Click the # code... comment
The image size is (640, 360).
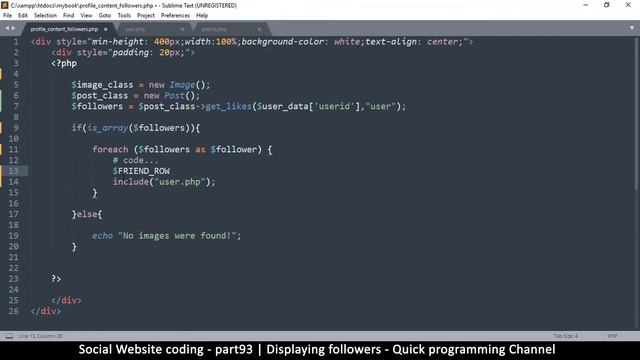point(136,160)
